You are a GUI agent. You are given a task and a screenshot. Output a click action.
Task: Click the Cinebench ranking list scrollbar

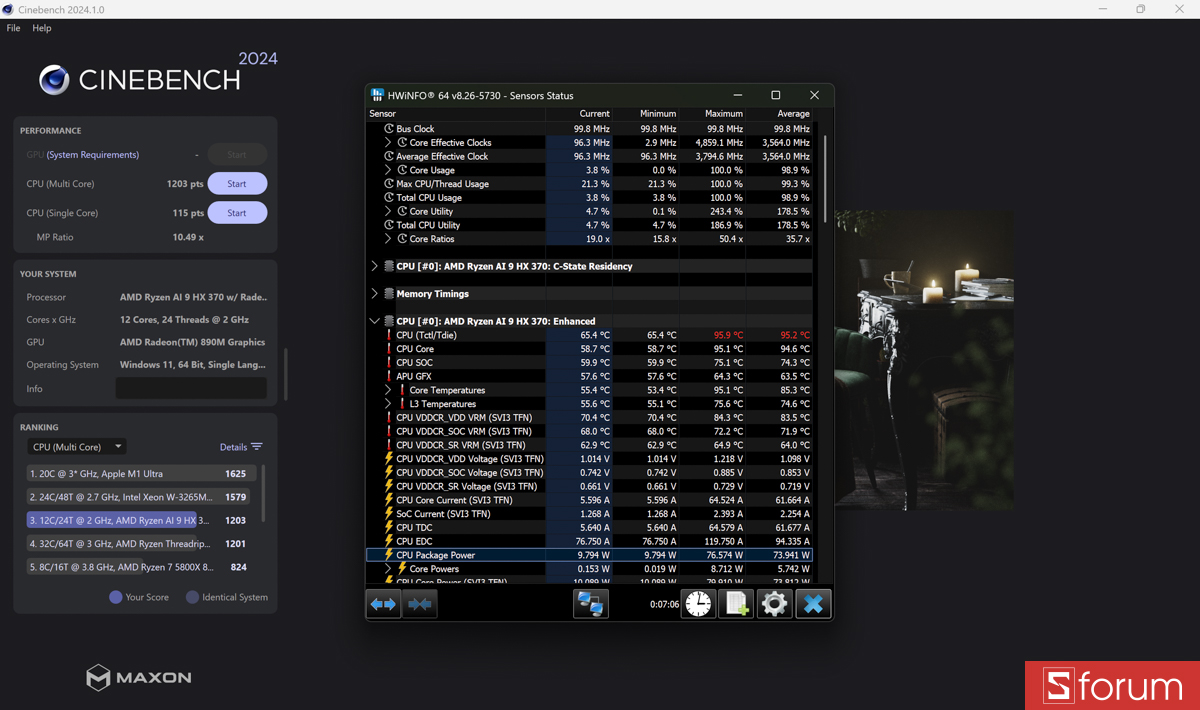[x=263, y=492]
